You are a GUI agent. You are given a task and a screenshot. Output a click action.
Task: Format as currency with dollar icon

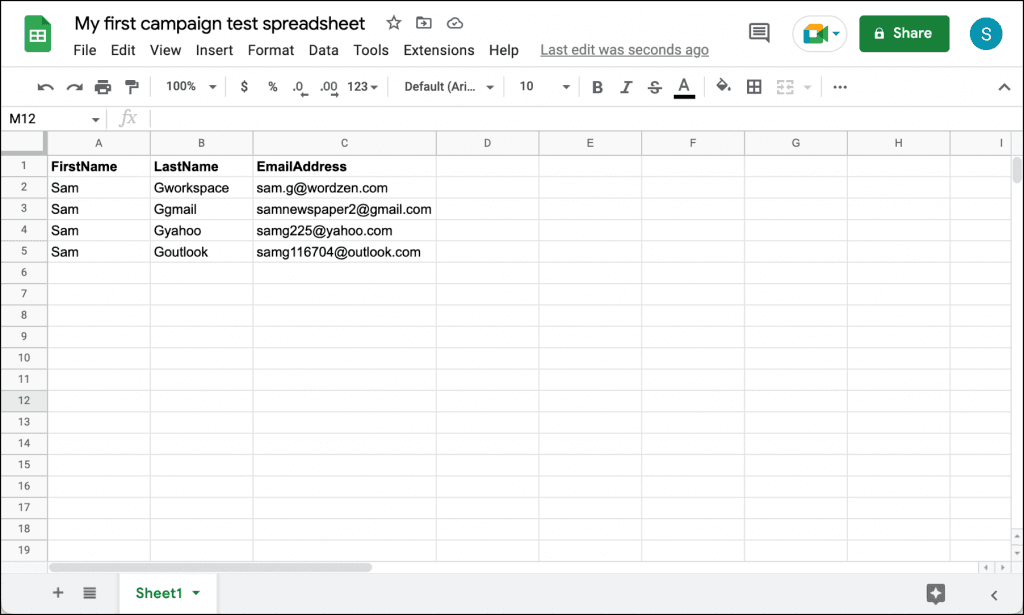[244, 87]
